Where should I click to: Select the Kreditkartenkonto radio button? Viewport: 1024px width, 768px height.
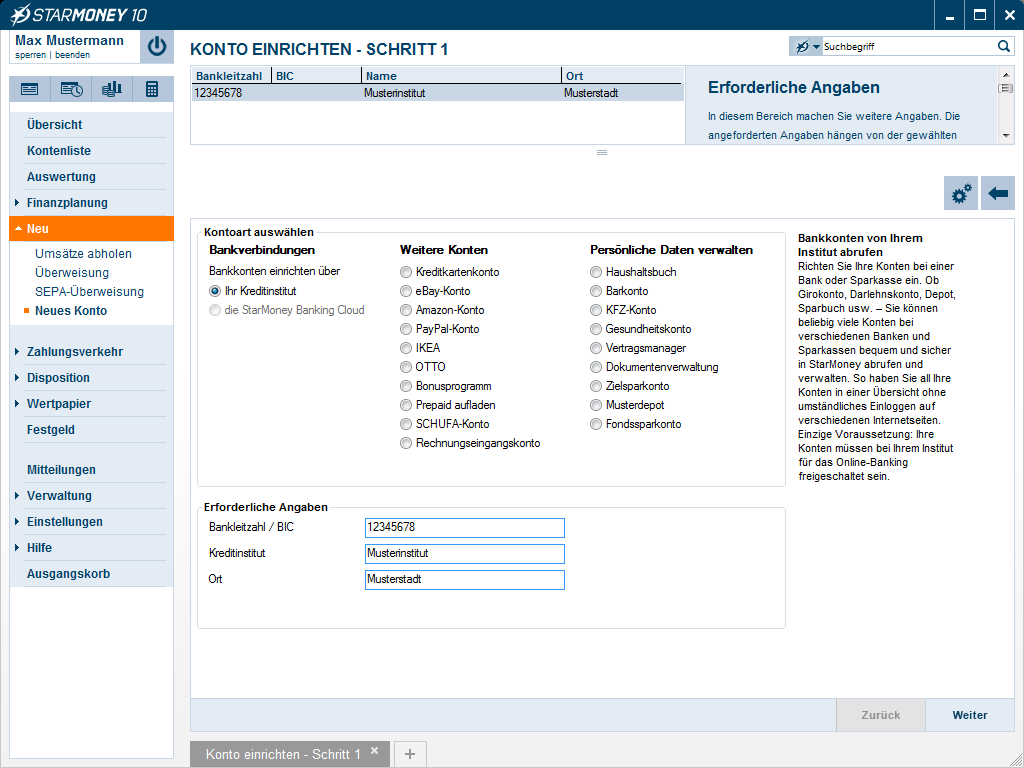[406, 272]
